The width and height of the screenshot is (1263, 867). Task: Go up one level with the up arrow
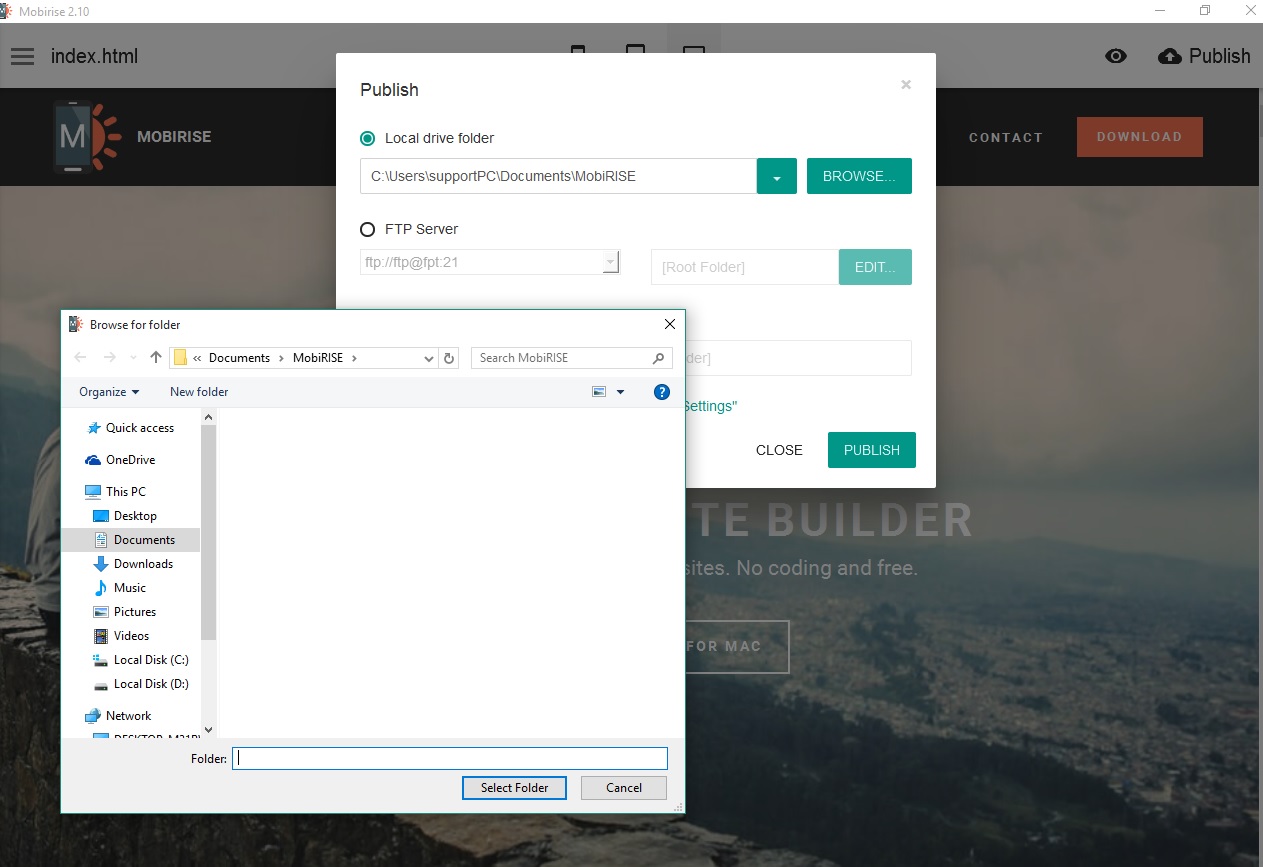coord(156,357)
